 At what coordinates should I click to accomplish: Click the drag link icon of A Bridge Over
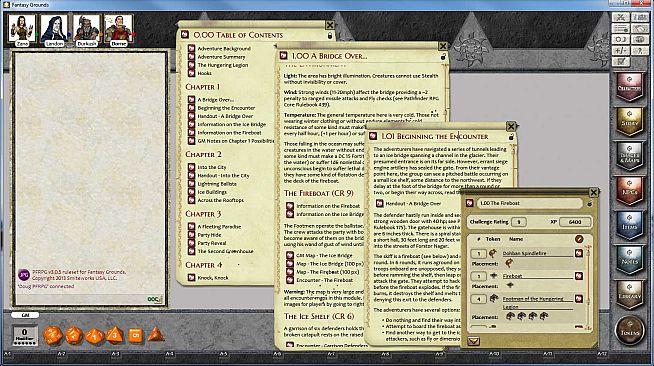click(283, 56)
